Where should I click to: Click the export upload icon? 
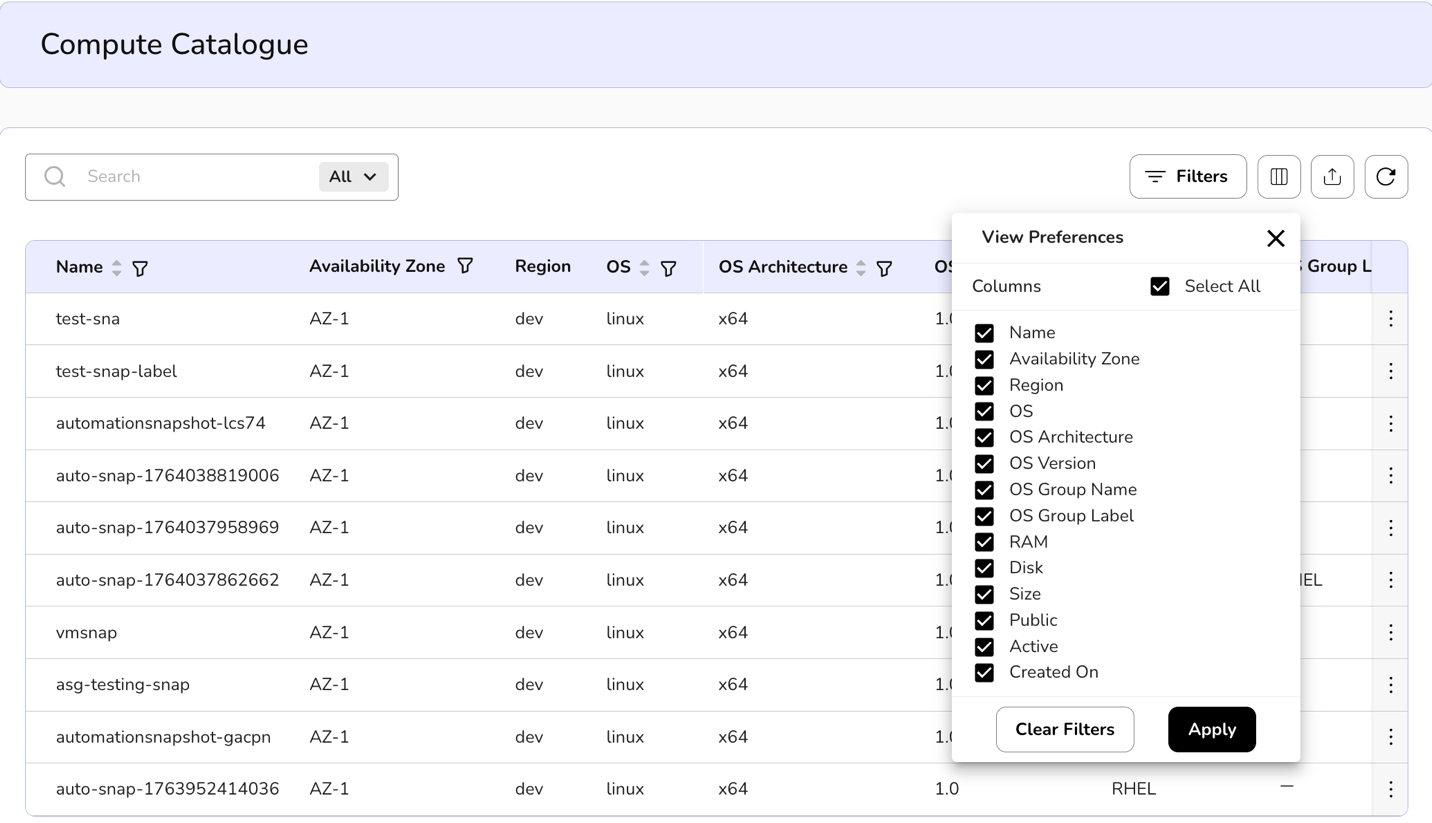(1332, 177)
